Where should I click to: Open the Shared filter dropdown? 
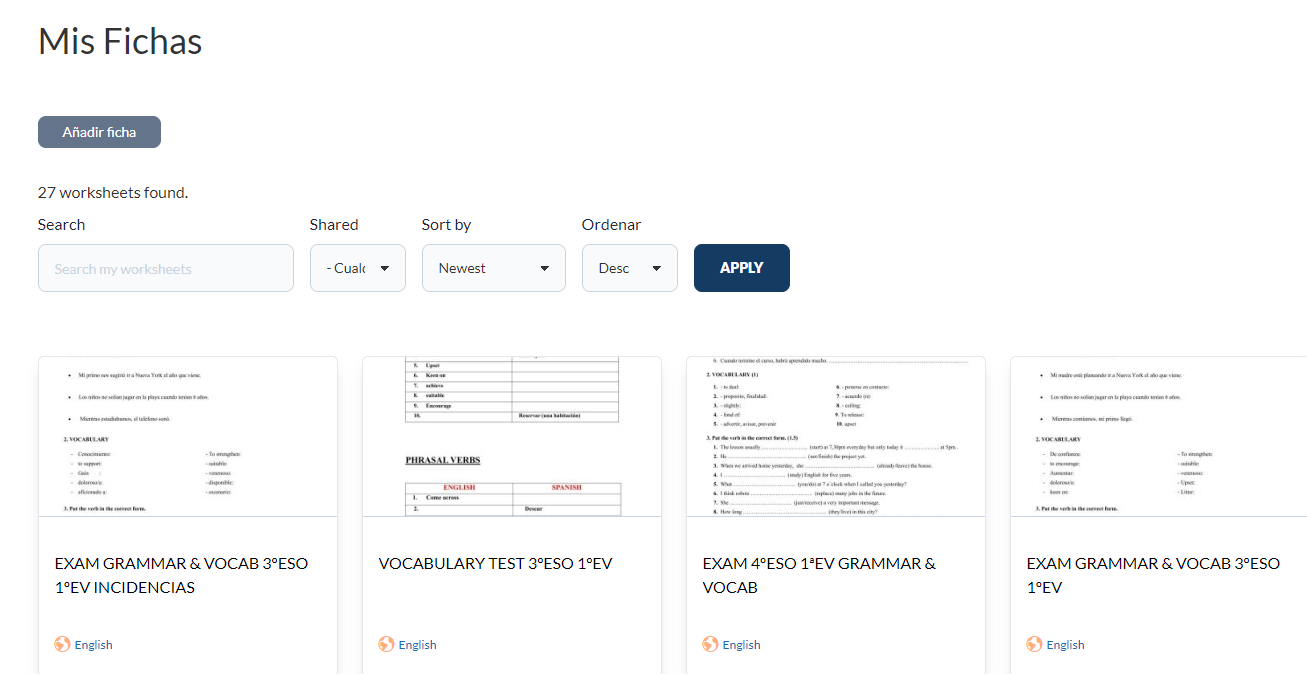coord(357,268)
